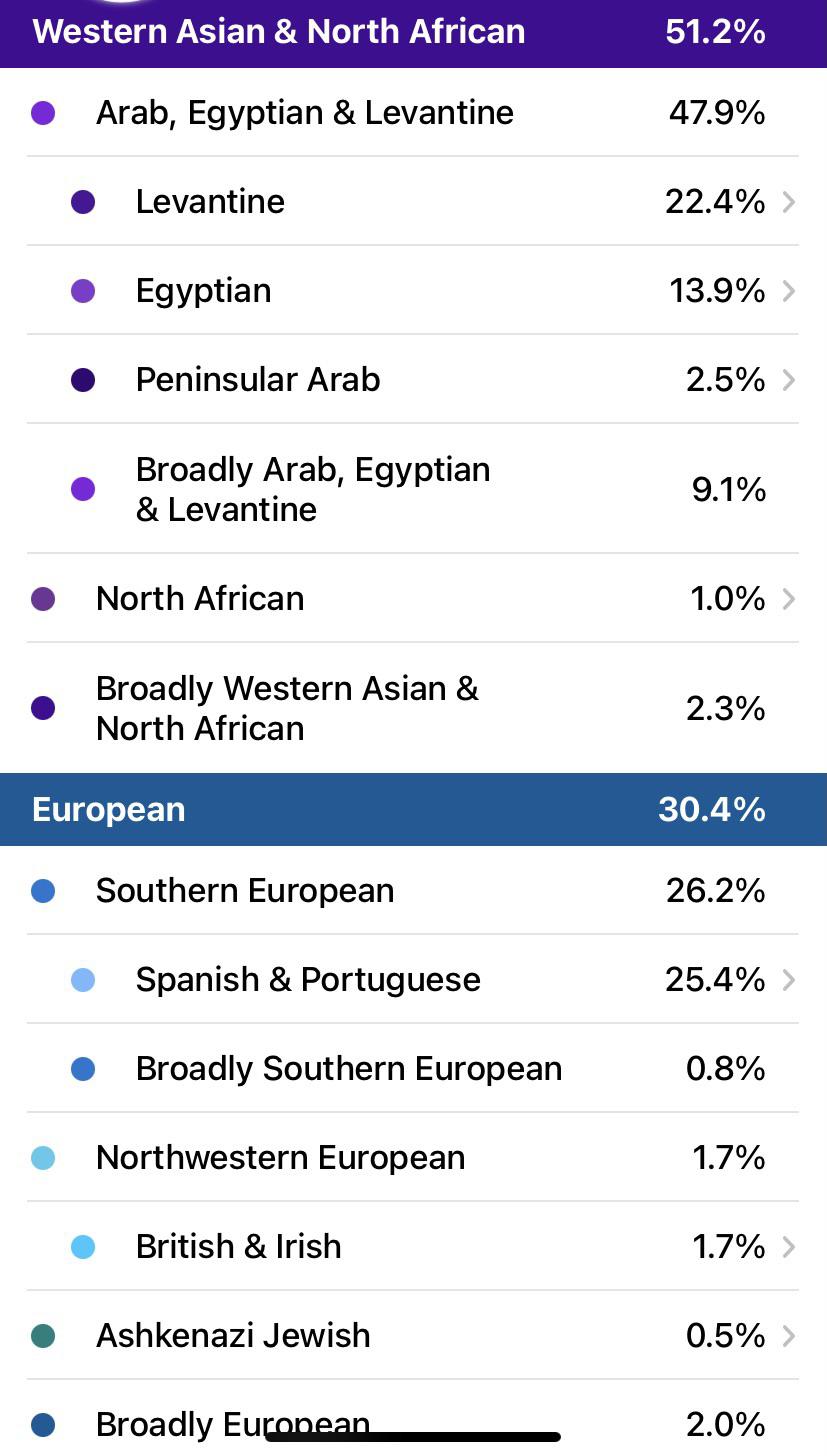View North African ancestry details
The width and height of the screenshot is (827, 1456).
point(788,598)
